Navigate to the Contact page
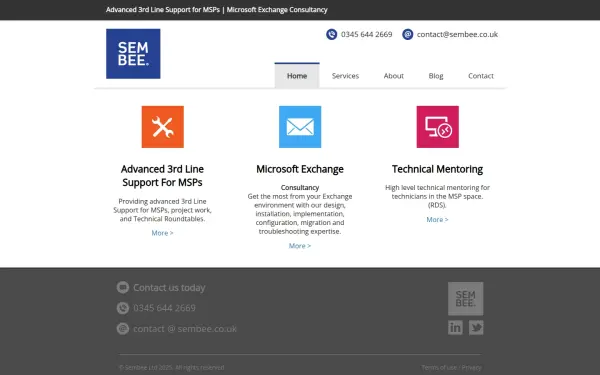The width and height of the screenshot is (600, 375). tap(481, 76)
